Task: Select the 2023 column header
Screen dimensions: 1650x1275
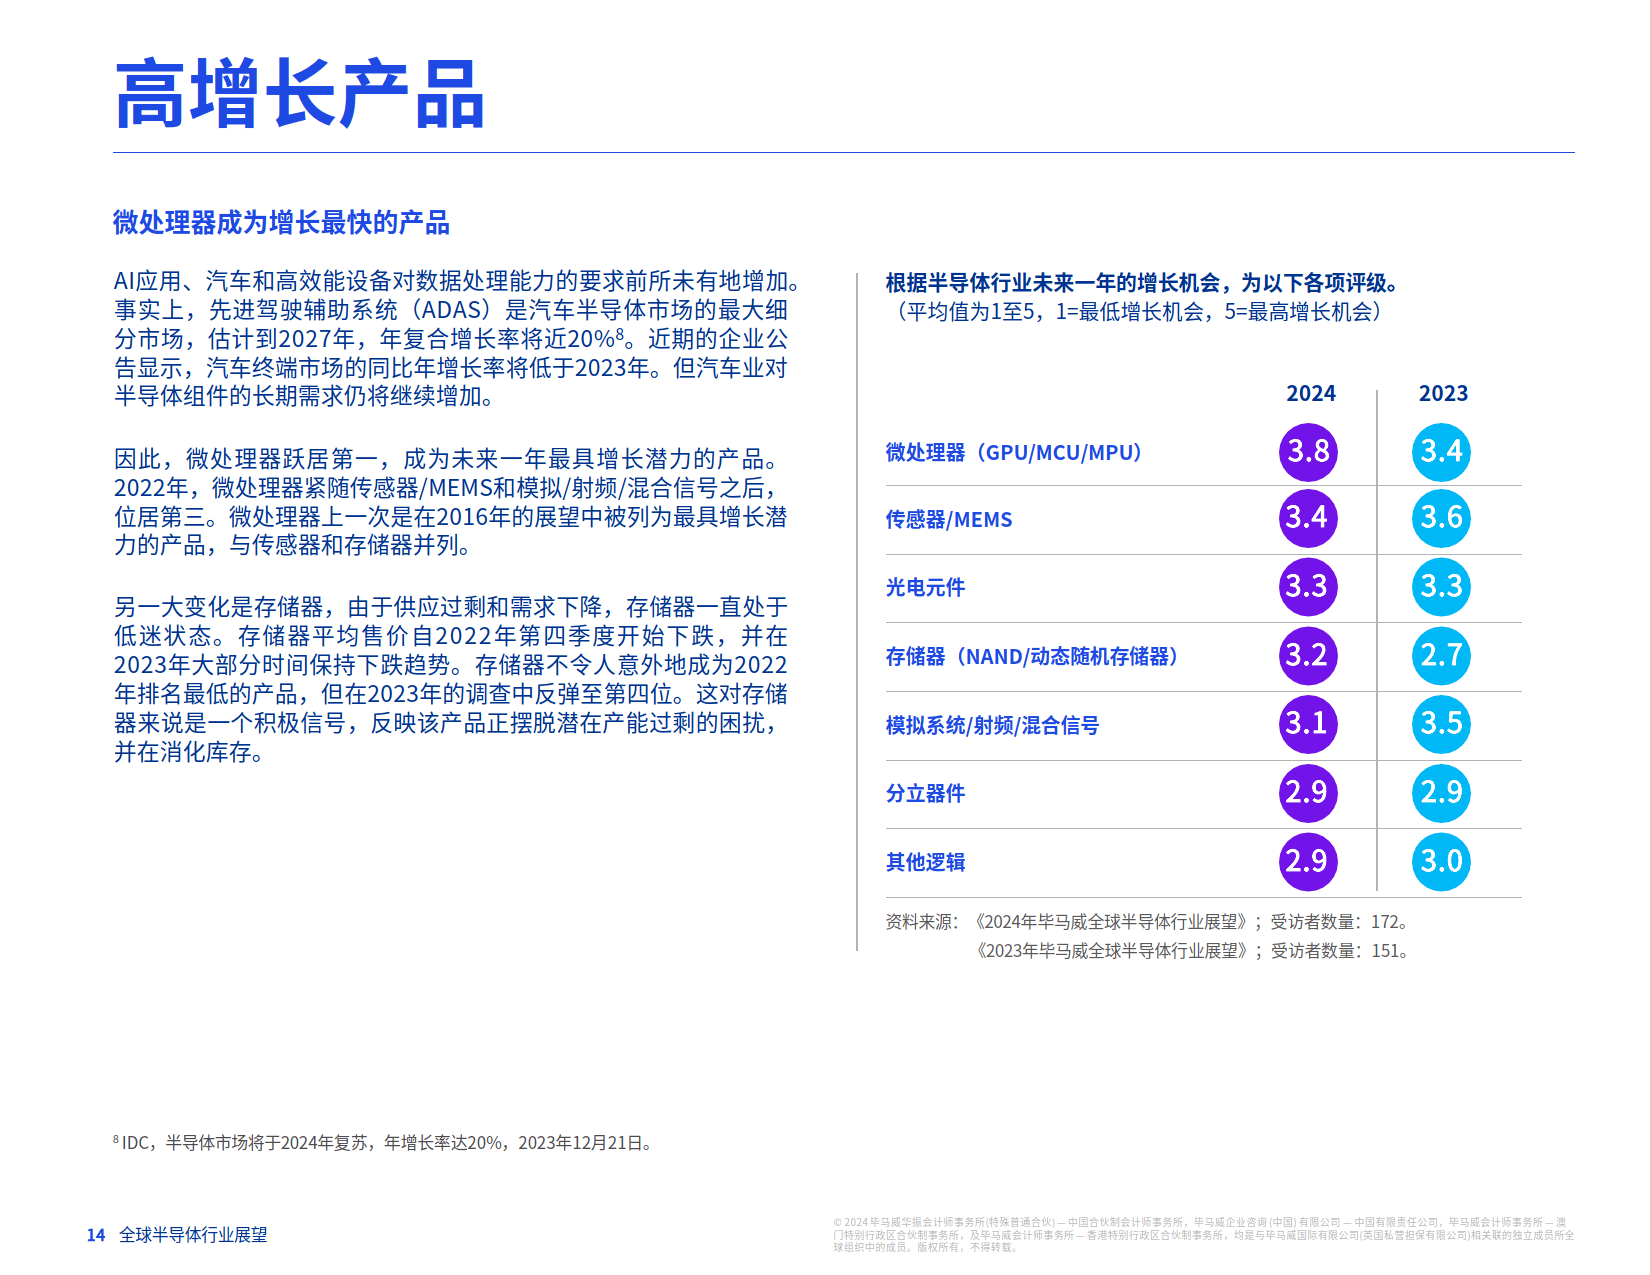Action: coord(1443,393)
